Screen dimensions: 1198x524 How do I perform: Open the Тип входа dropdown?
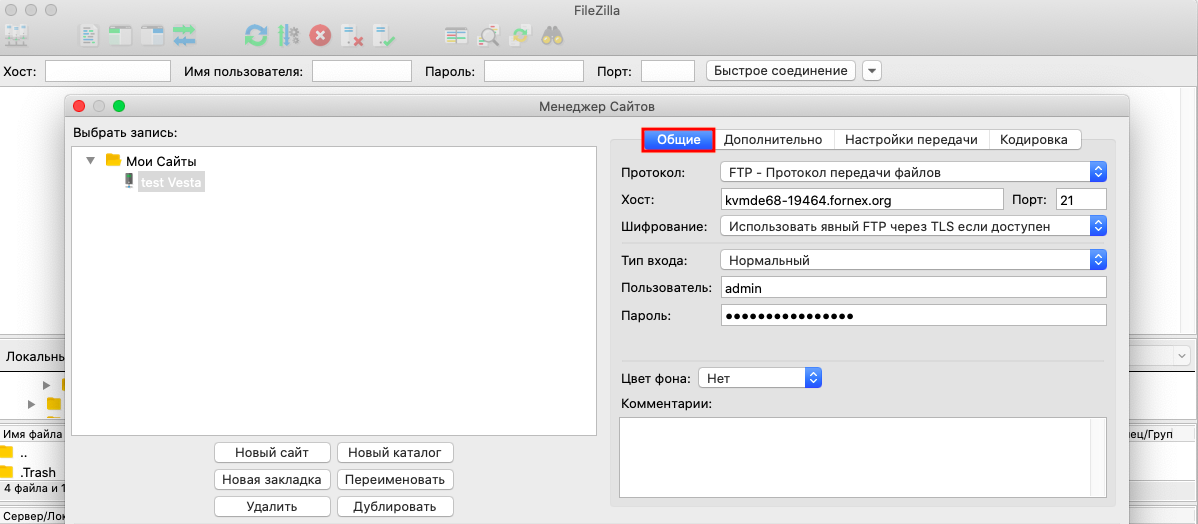[x=913, y=260]
